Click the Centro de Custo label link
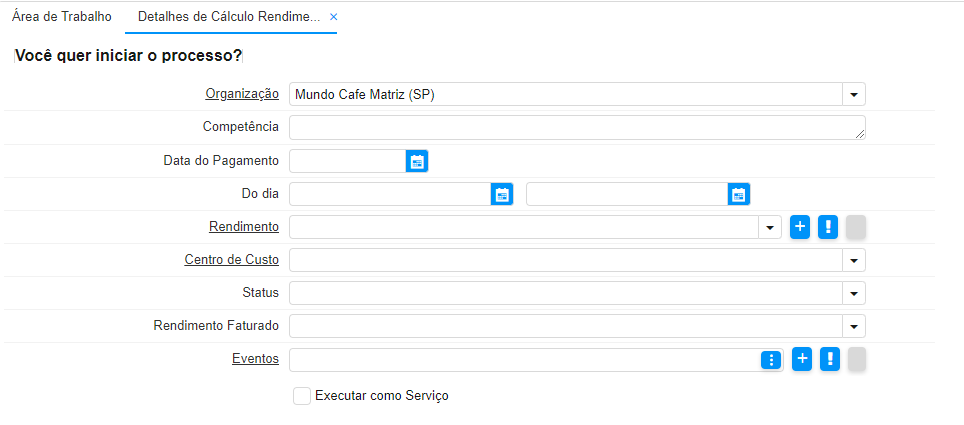This screenshot has height=425, width=964. point(232,260)
